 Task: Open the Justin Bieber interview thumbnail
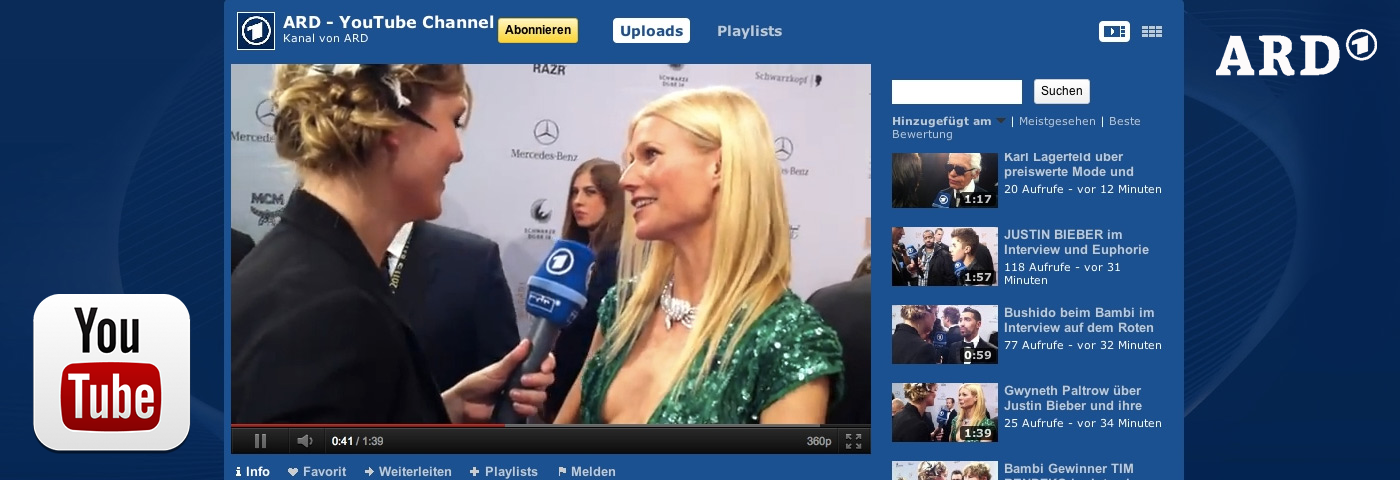click(x=945, y=257)
